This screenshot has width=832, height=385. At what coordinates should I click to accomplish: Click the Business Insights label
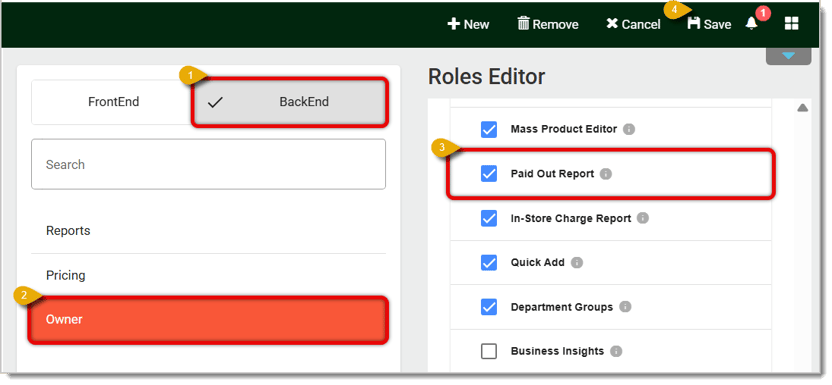557,351
